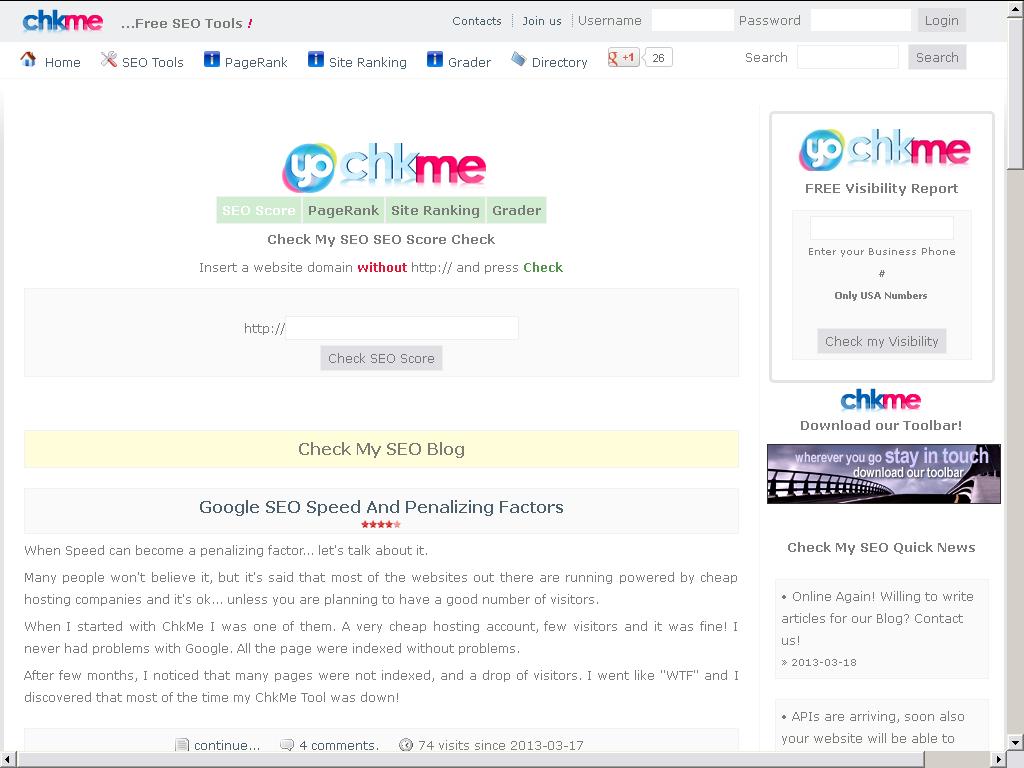Click the SEO Tools wrench icon
This screenshot has height=768, width=1024.
[x=108, y=59]
